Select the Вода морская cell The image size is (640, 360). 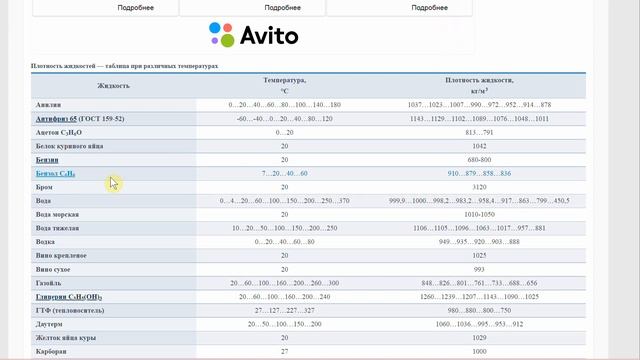click(x=113, y=215)
